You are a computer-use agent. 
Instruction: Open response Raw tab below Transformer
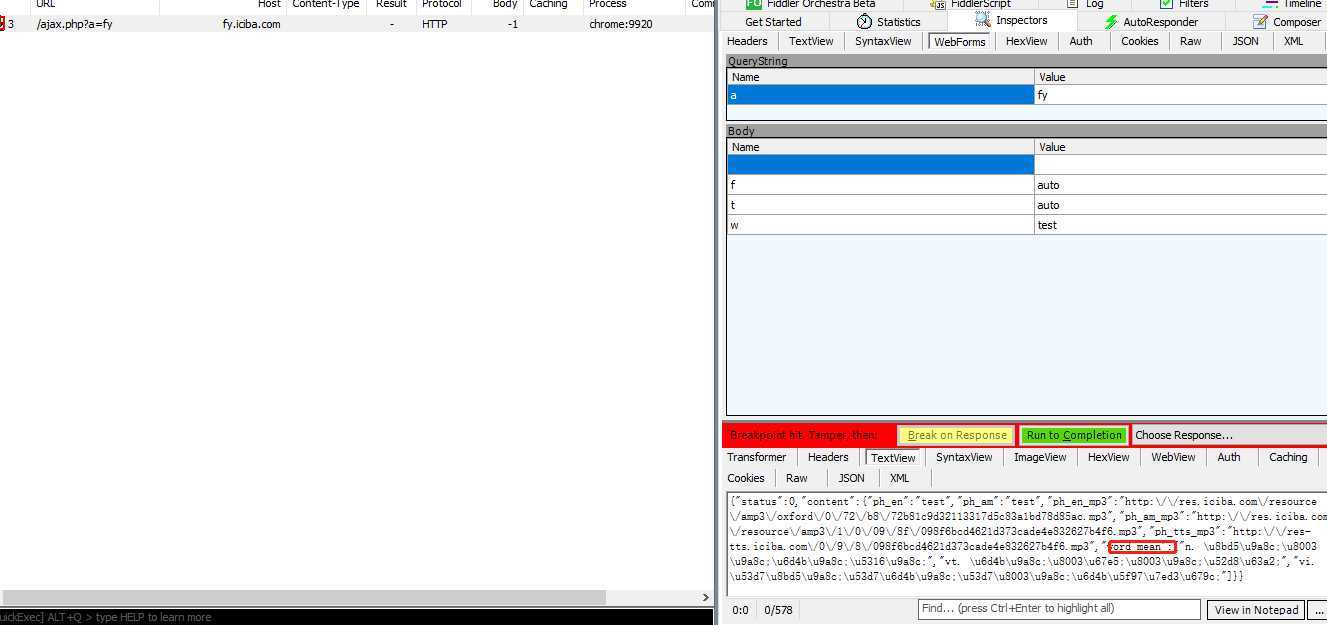[x=797, y=478]
